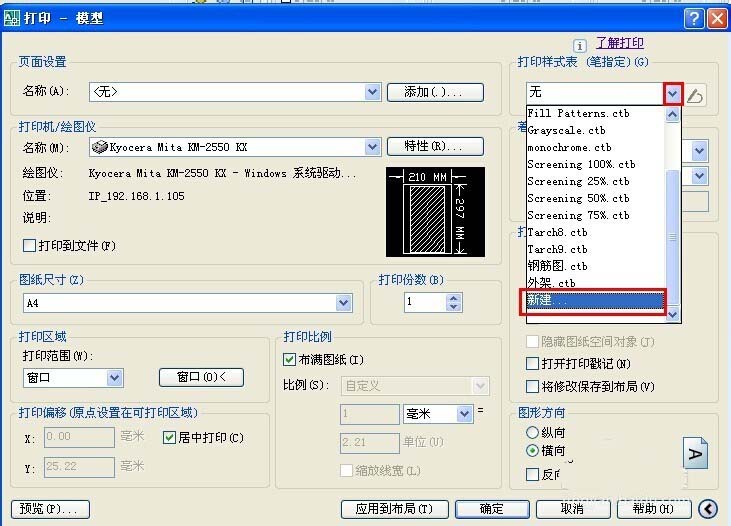This screenshot has width=731, height=526.
Task: Toggle 居中打印(C) checkbox
Action: coord(169,437)
